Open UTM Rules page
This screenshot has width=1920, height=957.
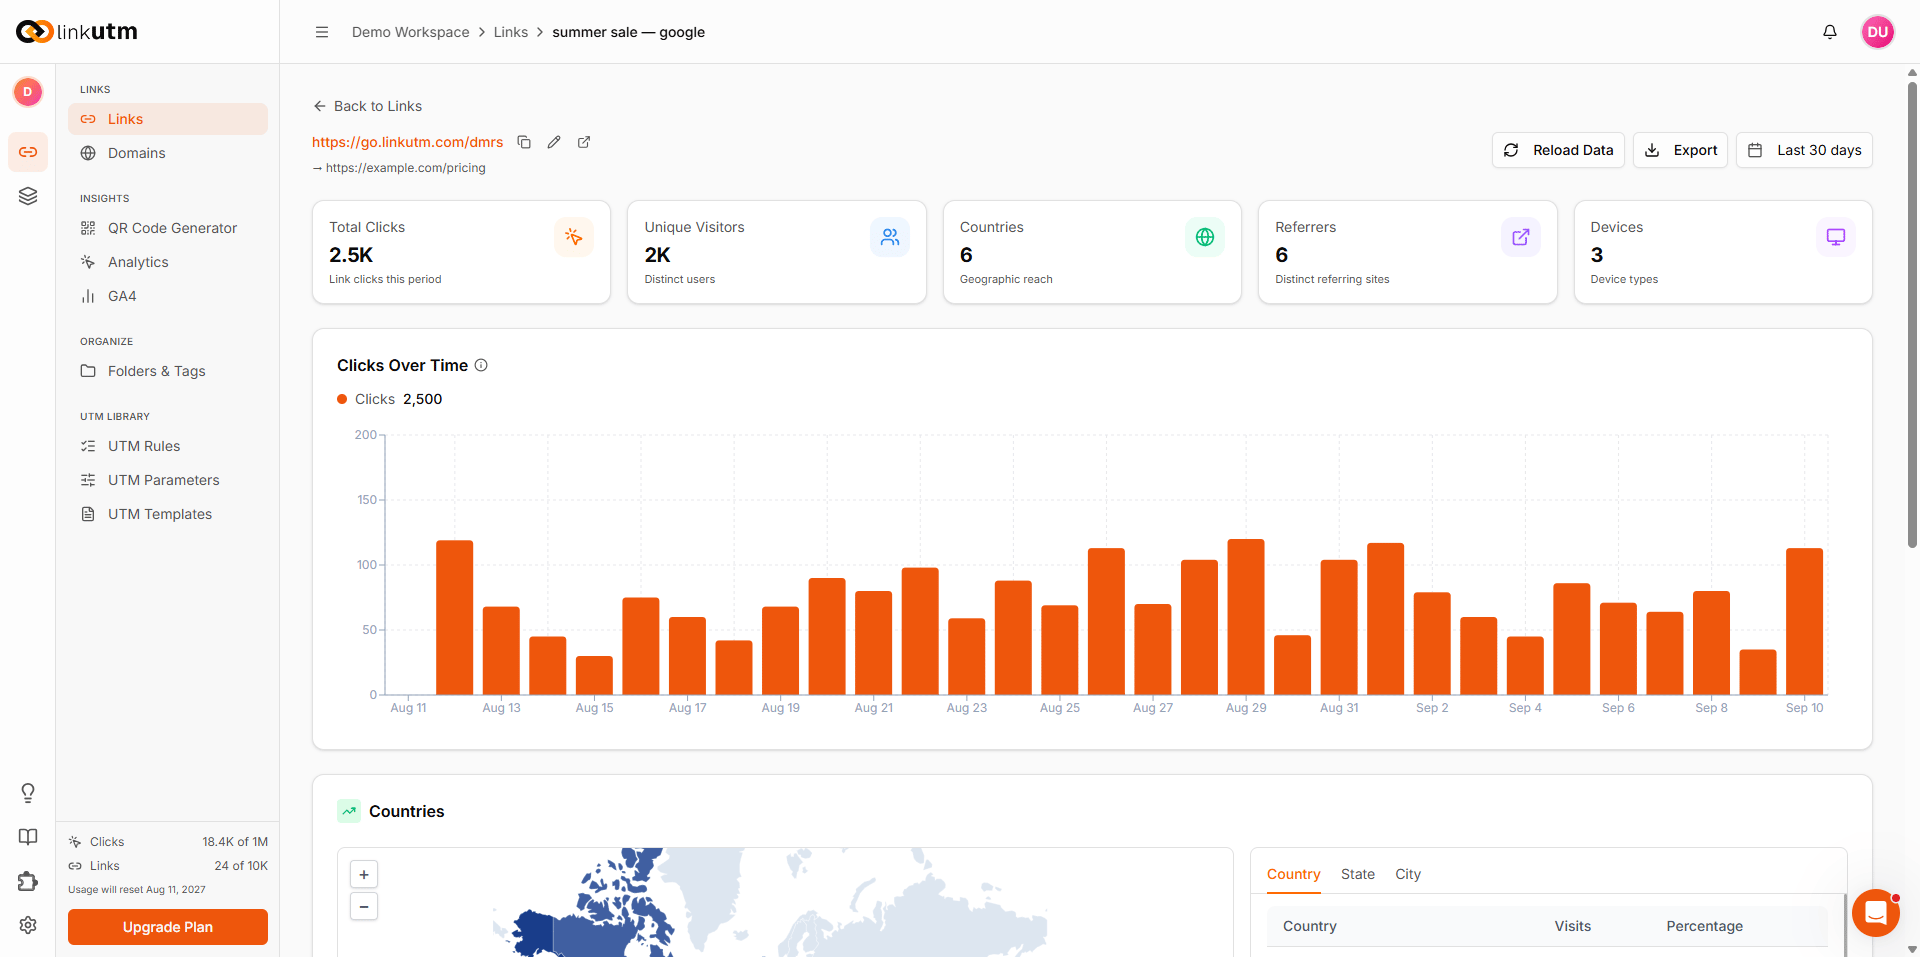(168, 446)
